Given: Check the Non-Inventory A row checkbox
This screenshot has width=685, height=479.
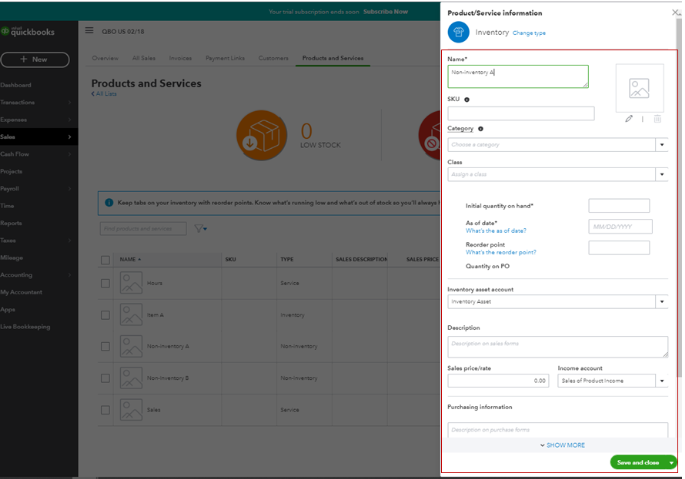Looking at the screenshot, I should (x=105, y=347).
